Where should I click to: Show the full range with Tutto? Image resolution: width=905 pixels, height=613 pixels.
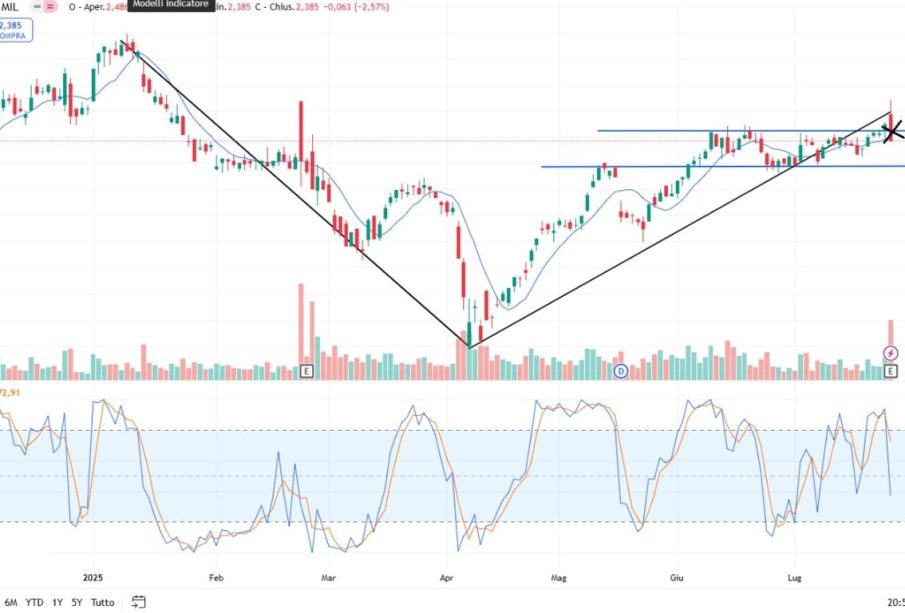pos(102,603)
